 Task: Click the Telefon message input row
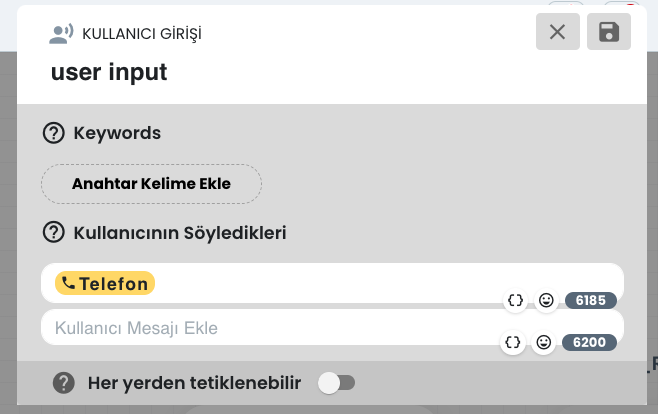pos(332,283)
